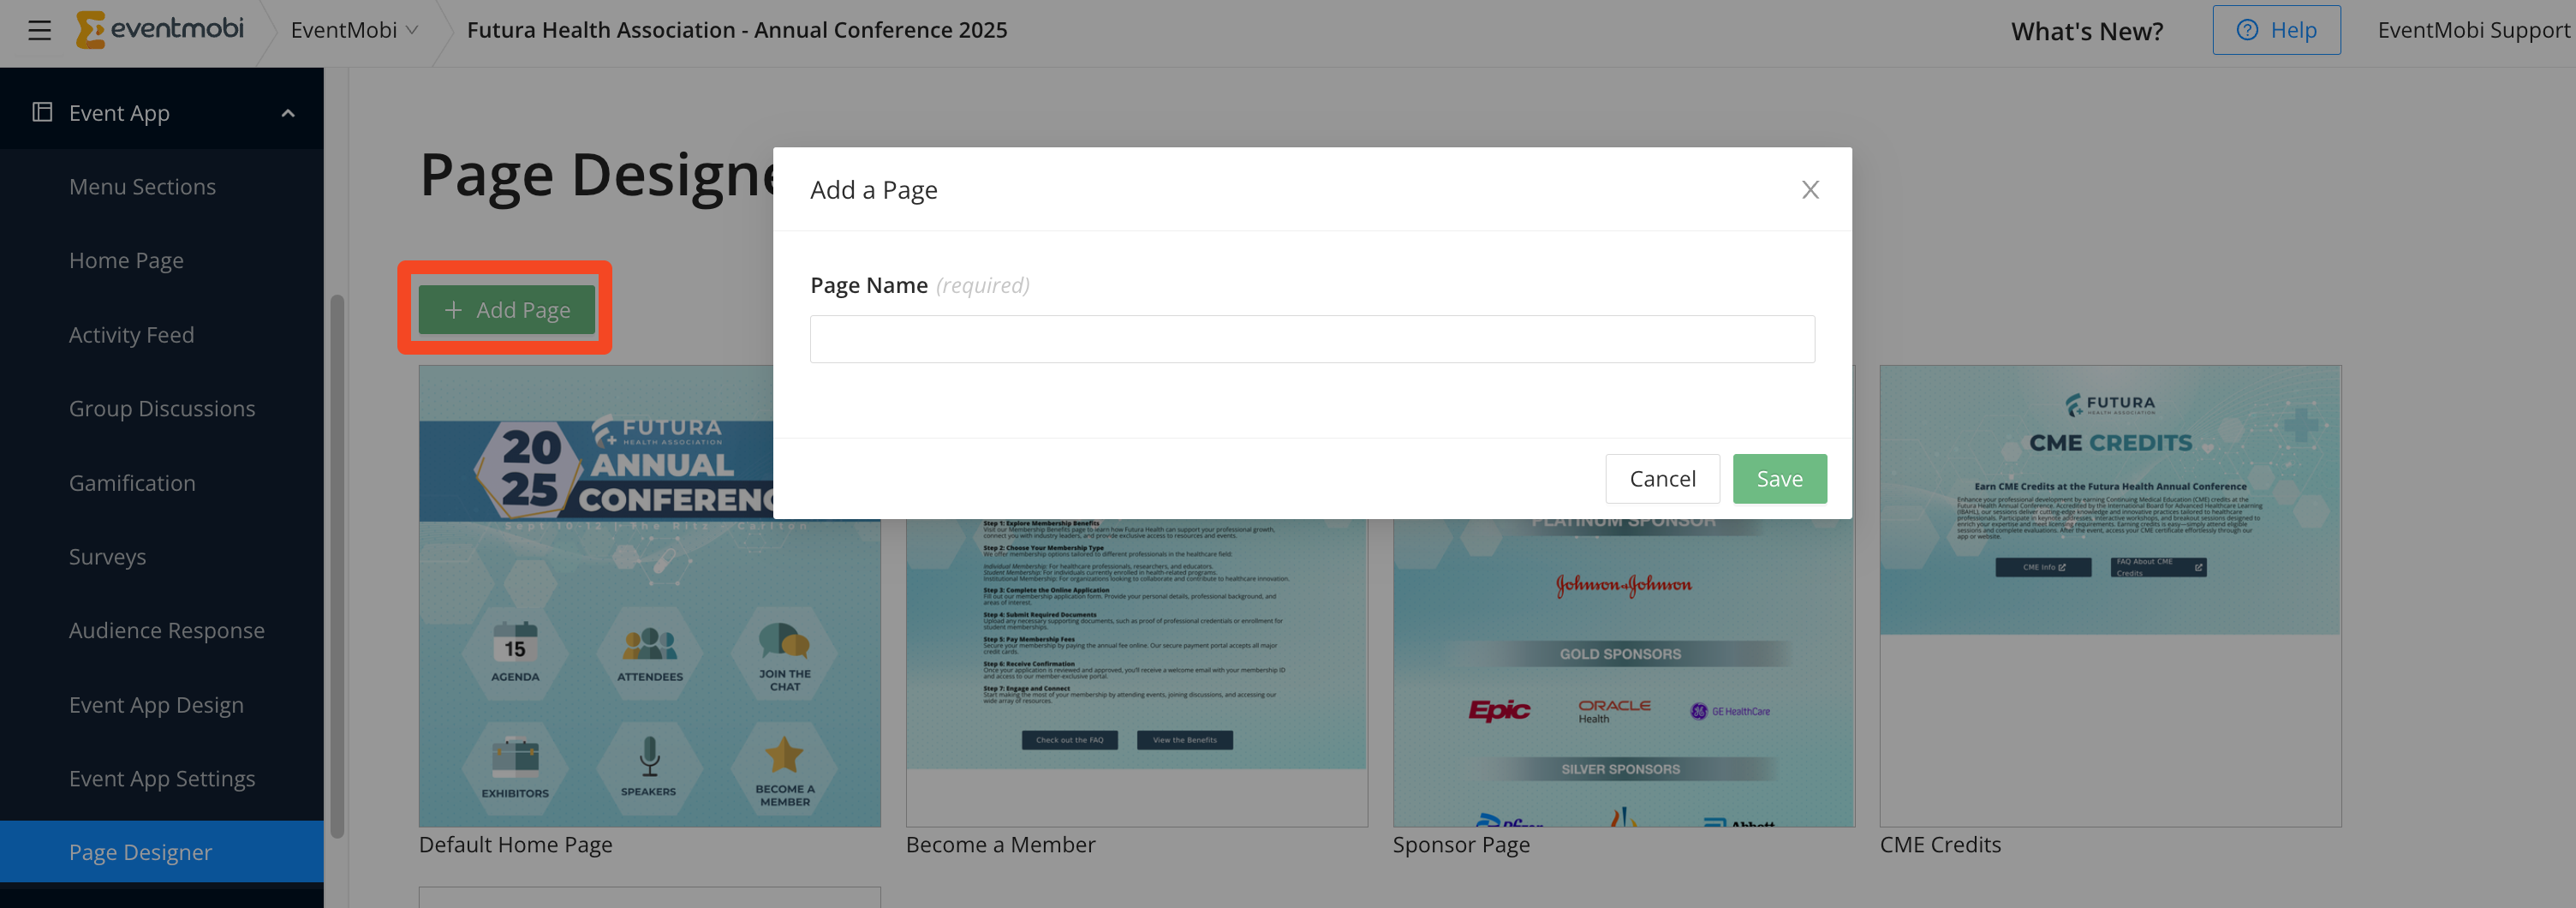The height and width of the screenshot is (908, 2576).
Task: Close the Add a Page dialog
Action: click(1810, 189)
